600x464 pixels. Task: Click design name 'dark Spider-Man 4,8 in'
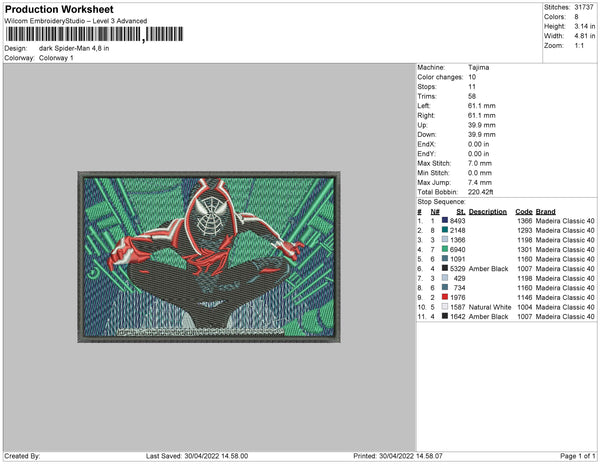[x=74, y=48]
